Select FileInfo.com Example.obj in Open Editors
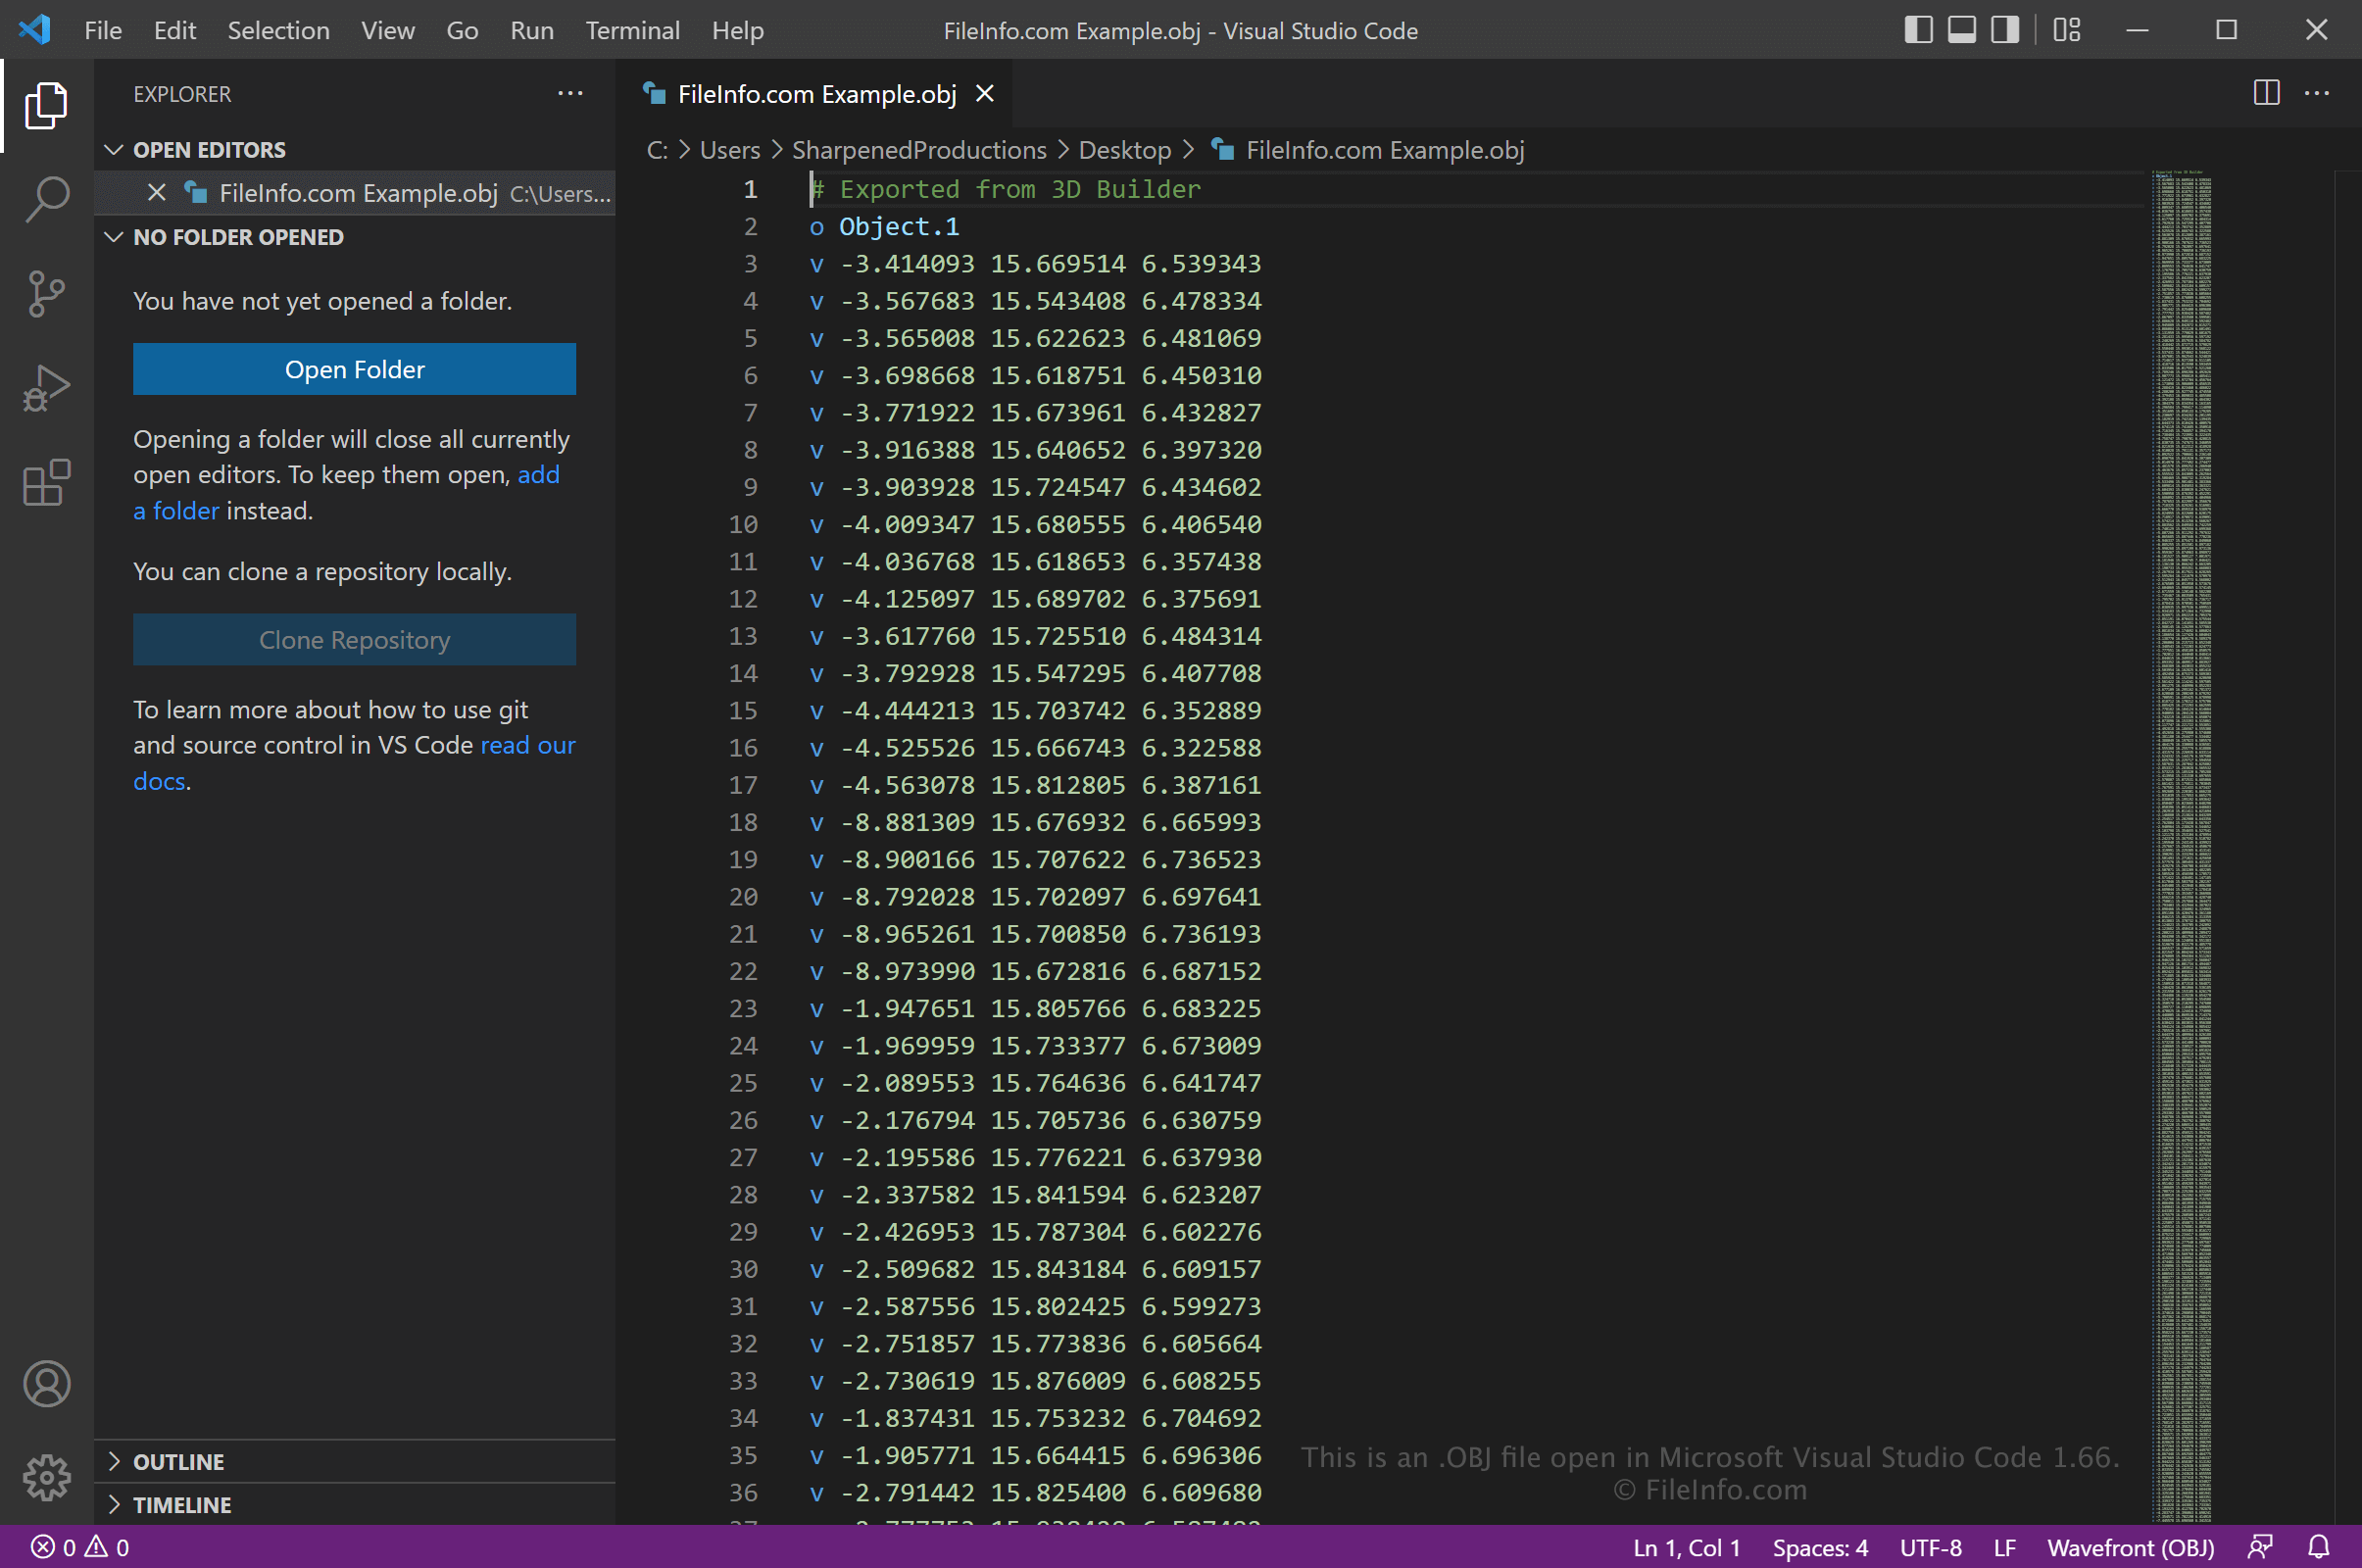Image resolution: width=2362 pixels, height=1568 pixels. (355, 193)
